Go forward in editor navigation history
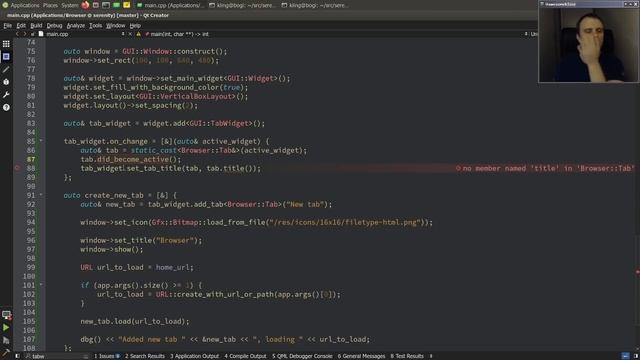 tap(24, 34)
